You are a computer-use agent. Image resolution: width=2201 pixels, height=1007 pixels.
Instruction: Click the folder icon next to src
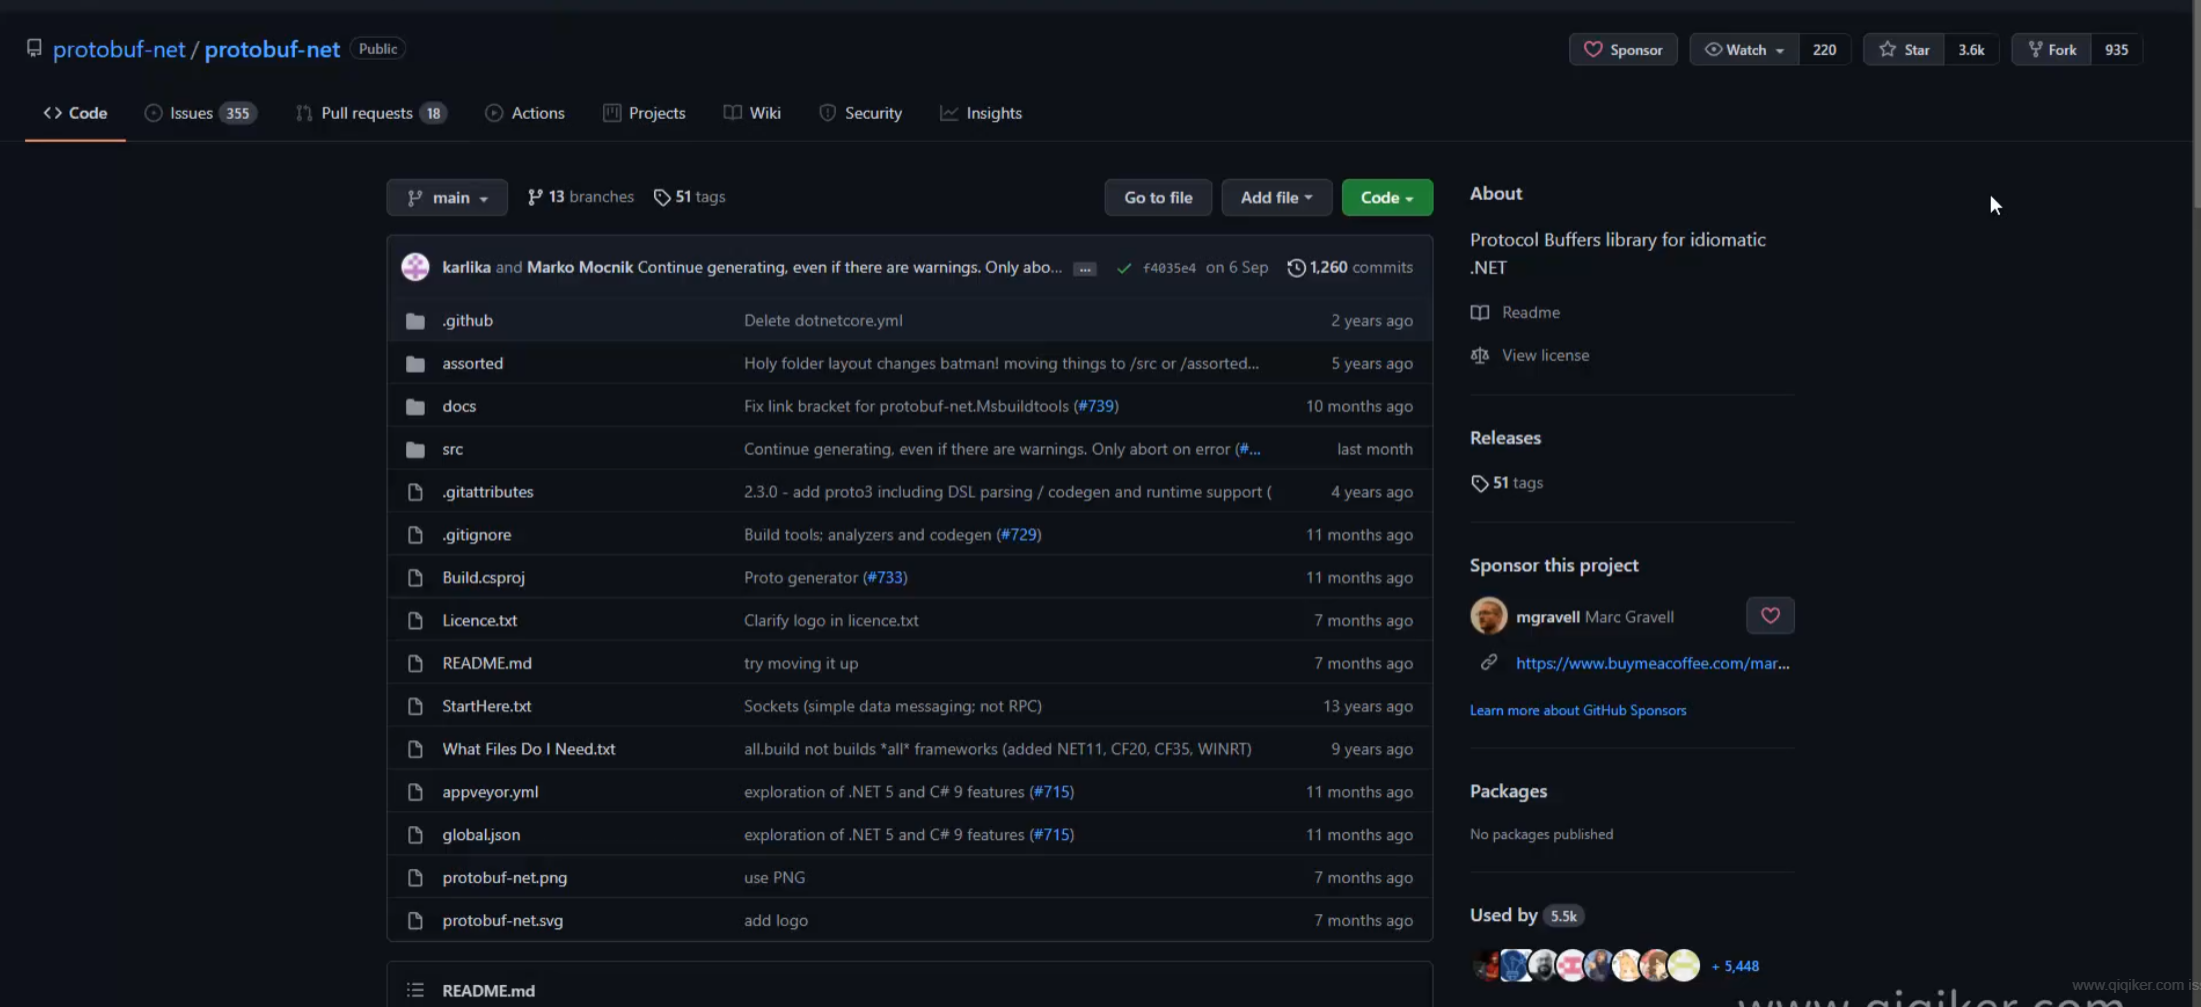coord(415,449)
